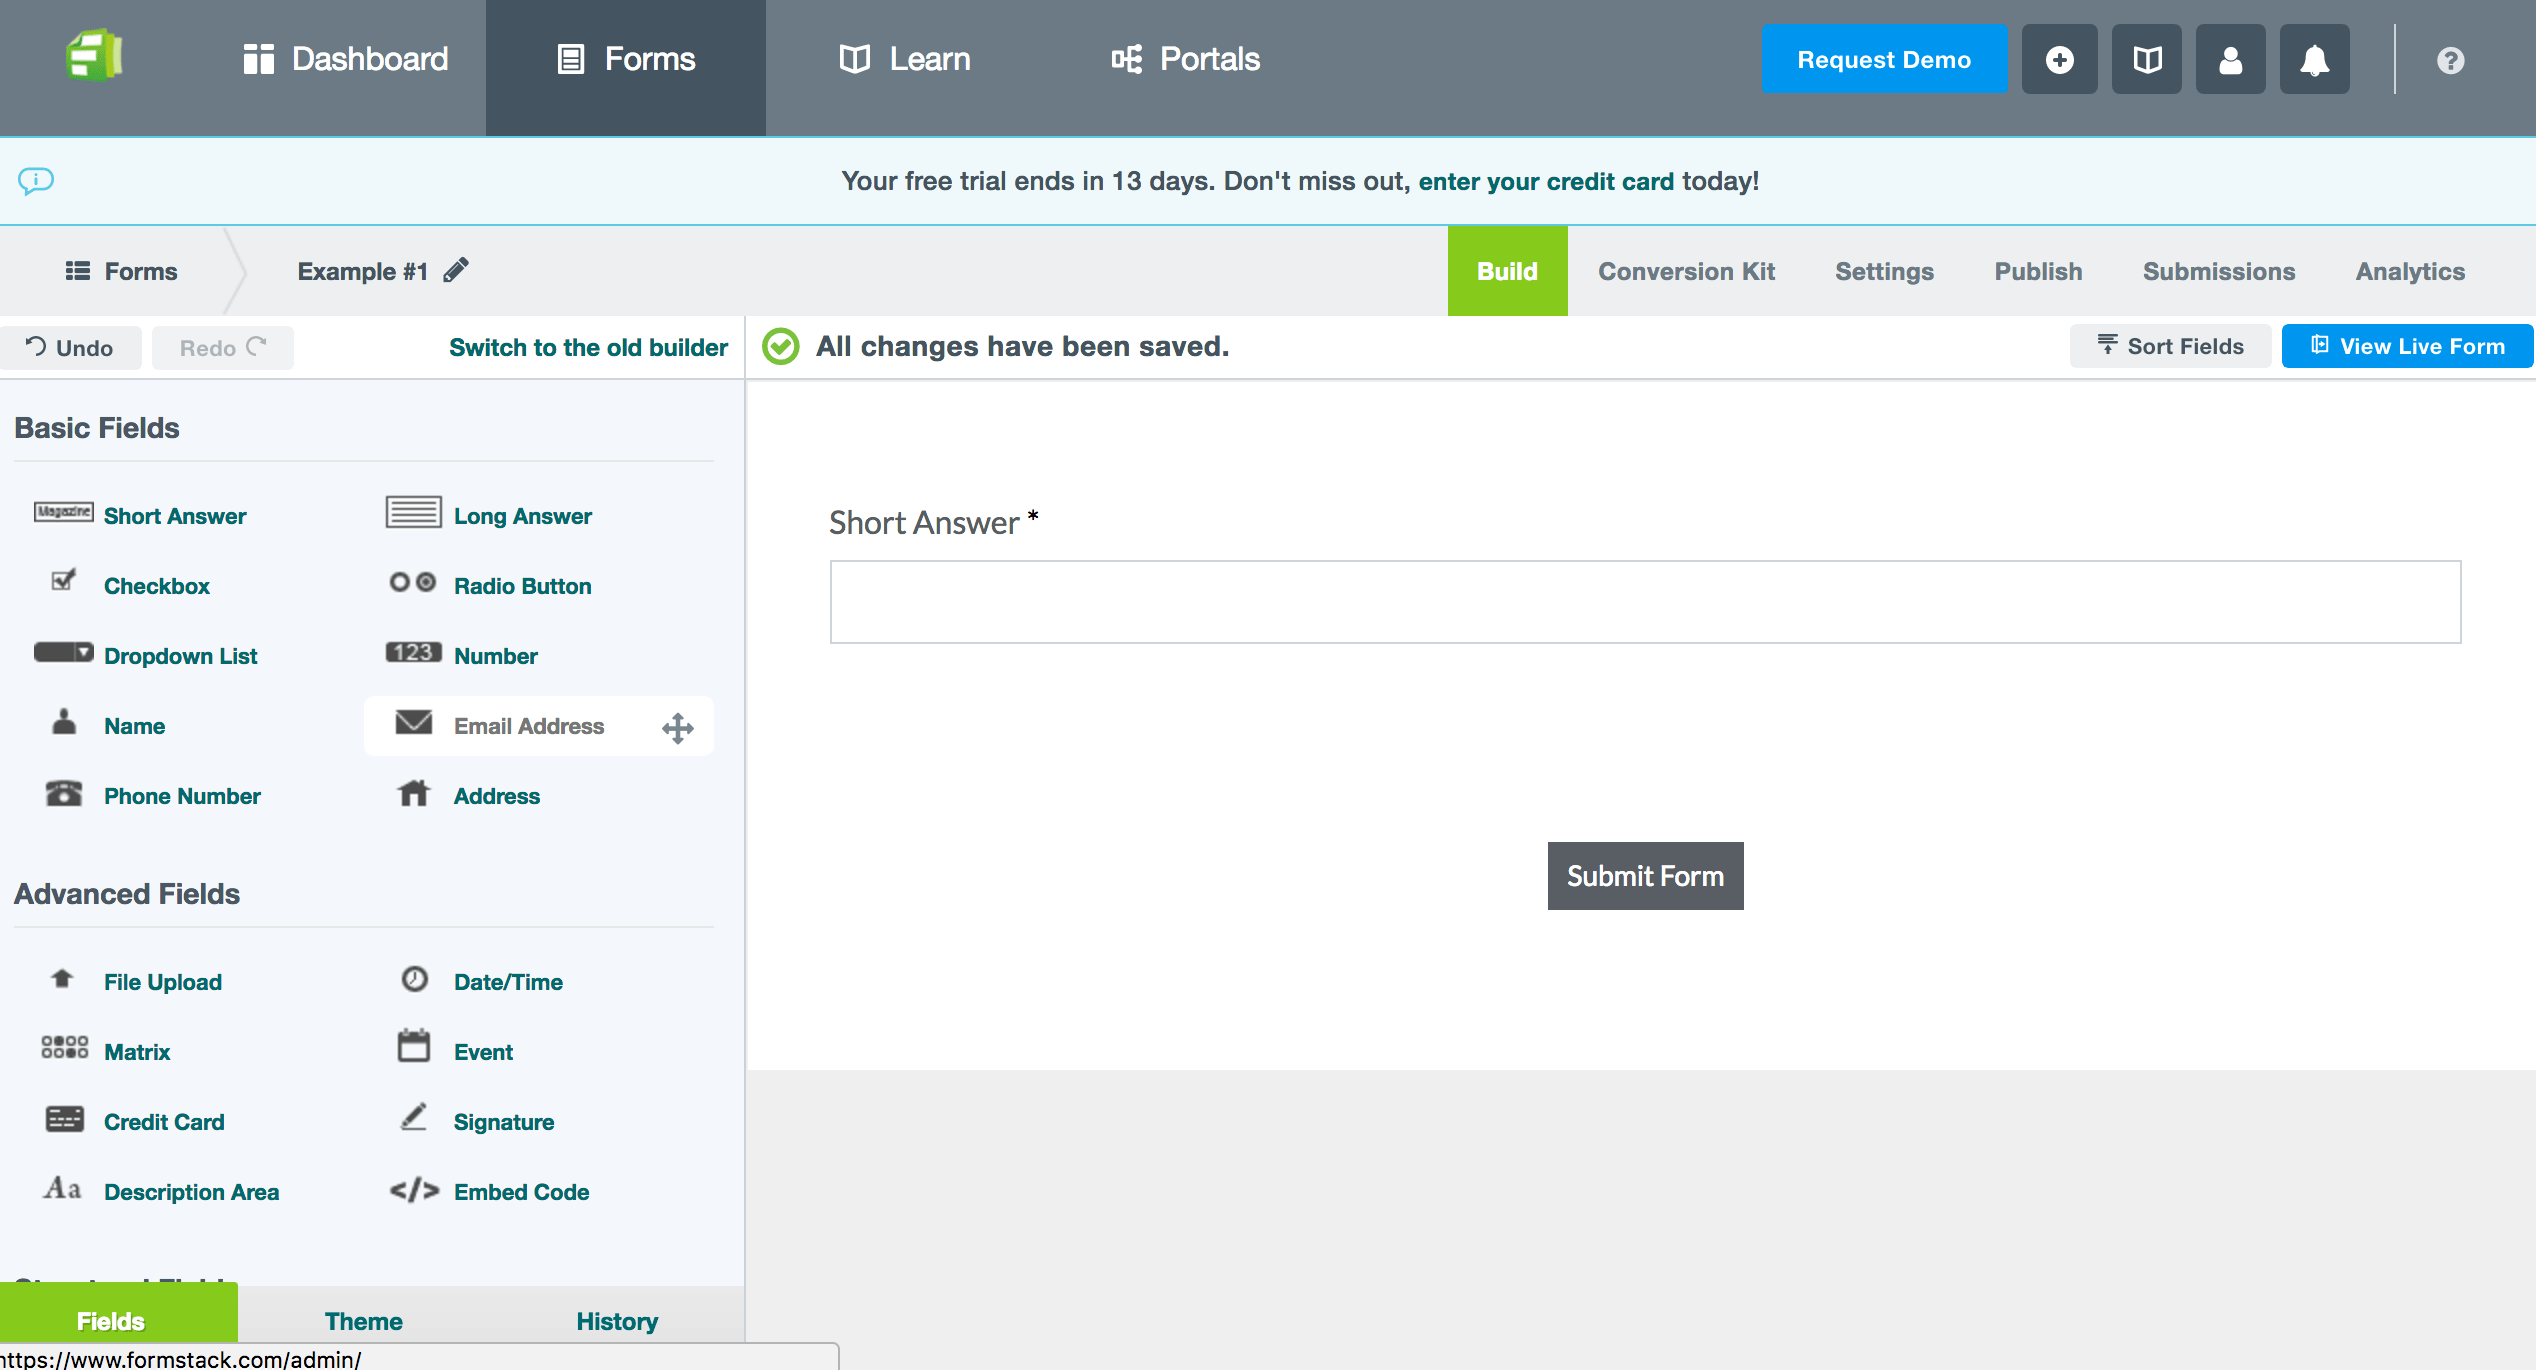Click the Formstack logo icon

(x=94, y=57)
